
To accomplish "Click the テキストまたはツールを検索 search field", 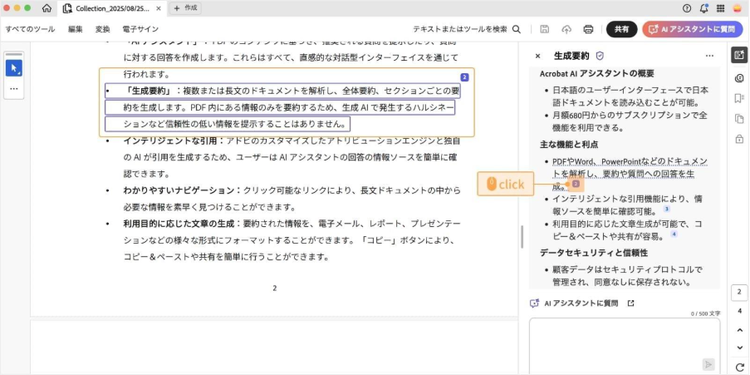I will pos(460,29).
